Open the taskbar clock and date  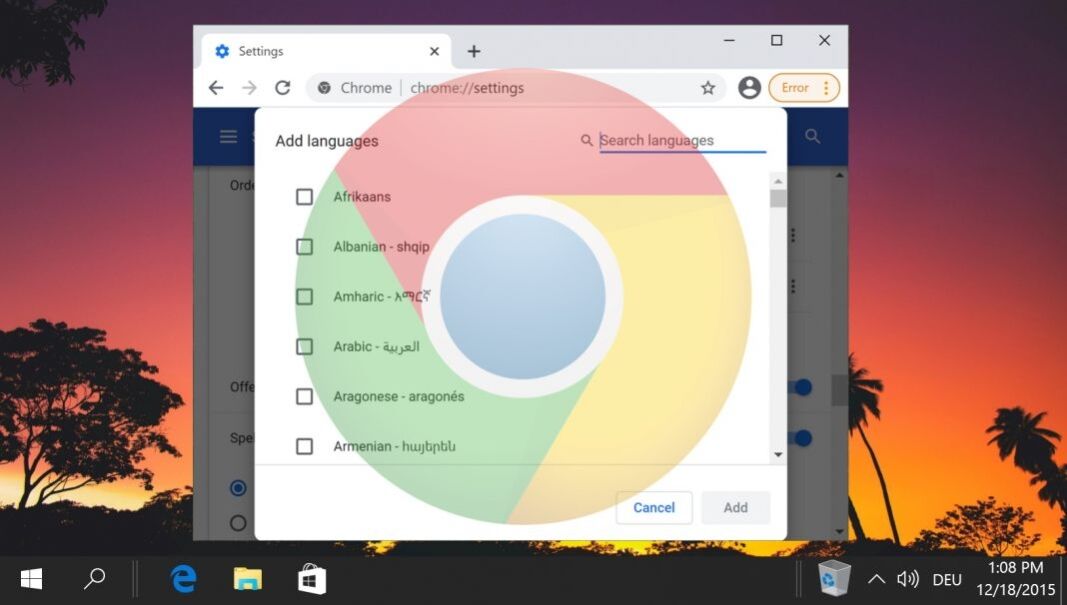[1015, 579]
